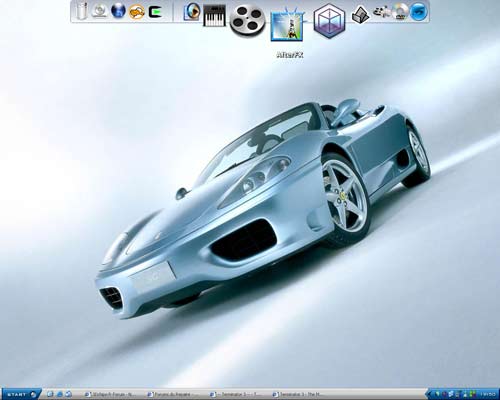This screenshot has height=400, width=500.
Task: Click the middle quick launch taskbar icon
Action: 59,394
